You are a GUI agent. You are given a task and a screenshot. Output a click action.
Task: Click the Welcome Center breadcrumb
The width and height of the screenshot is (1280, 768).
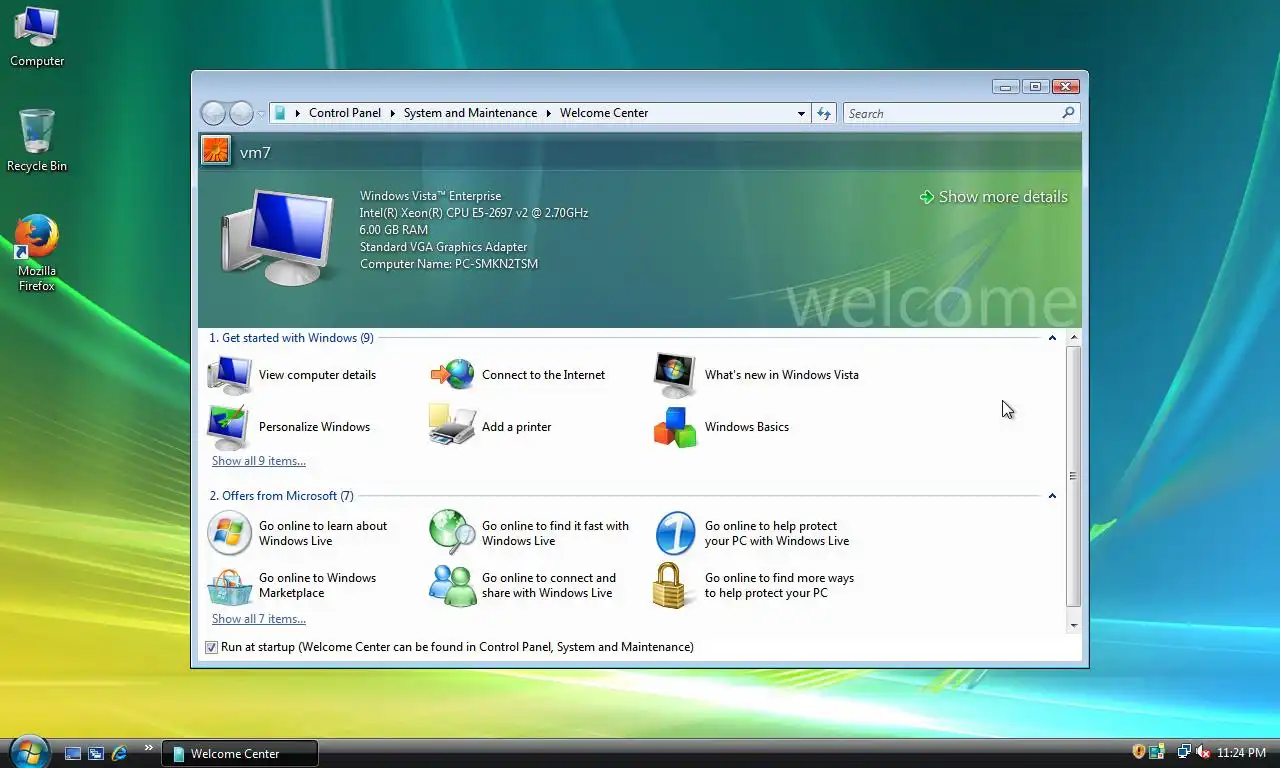(x=604, y=113)
